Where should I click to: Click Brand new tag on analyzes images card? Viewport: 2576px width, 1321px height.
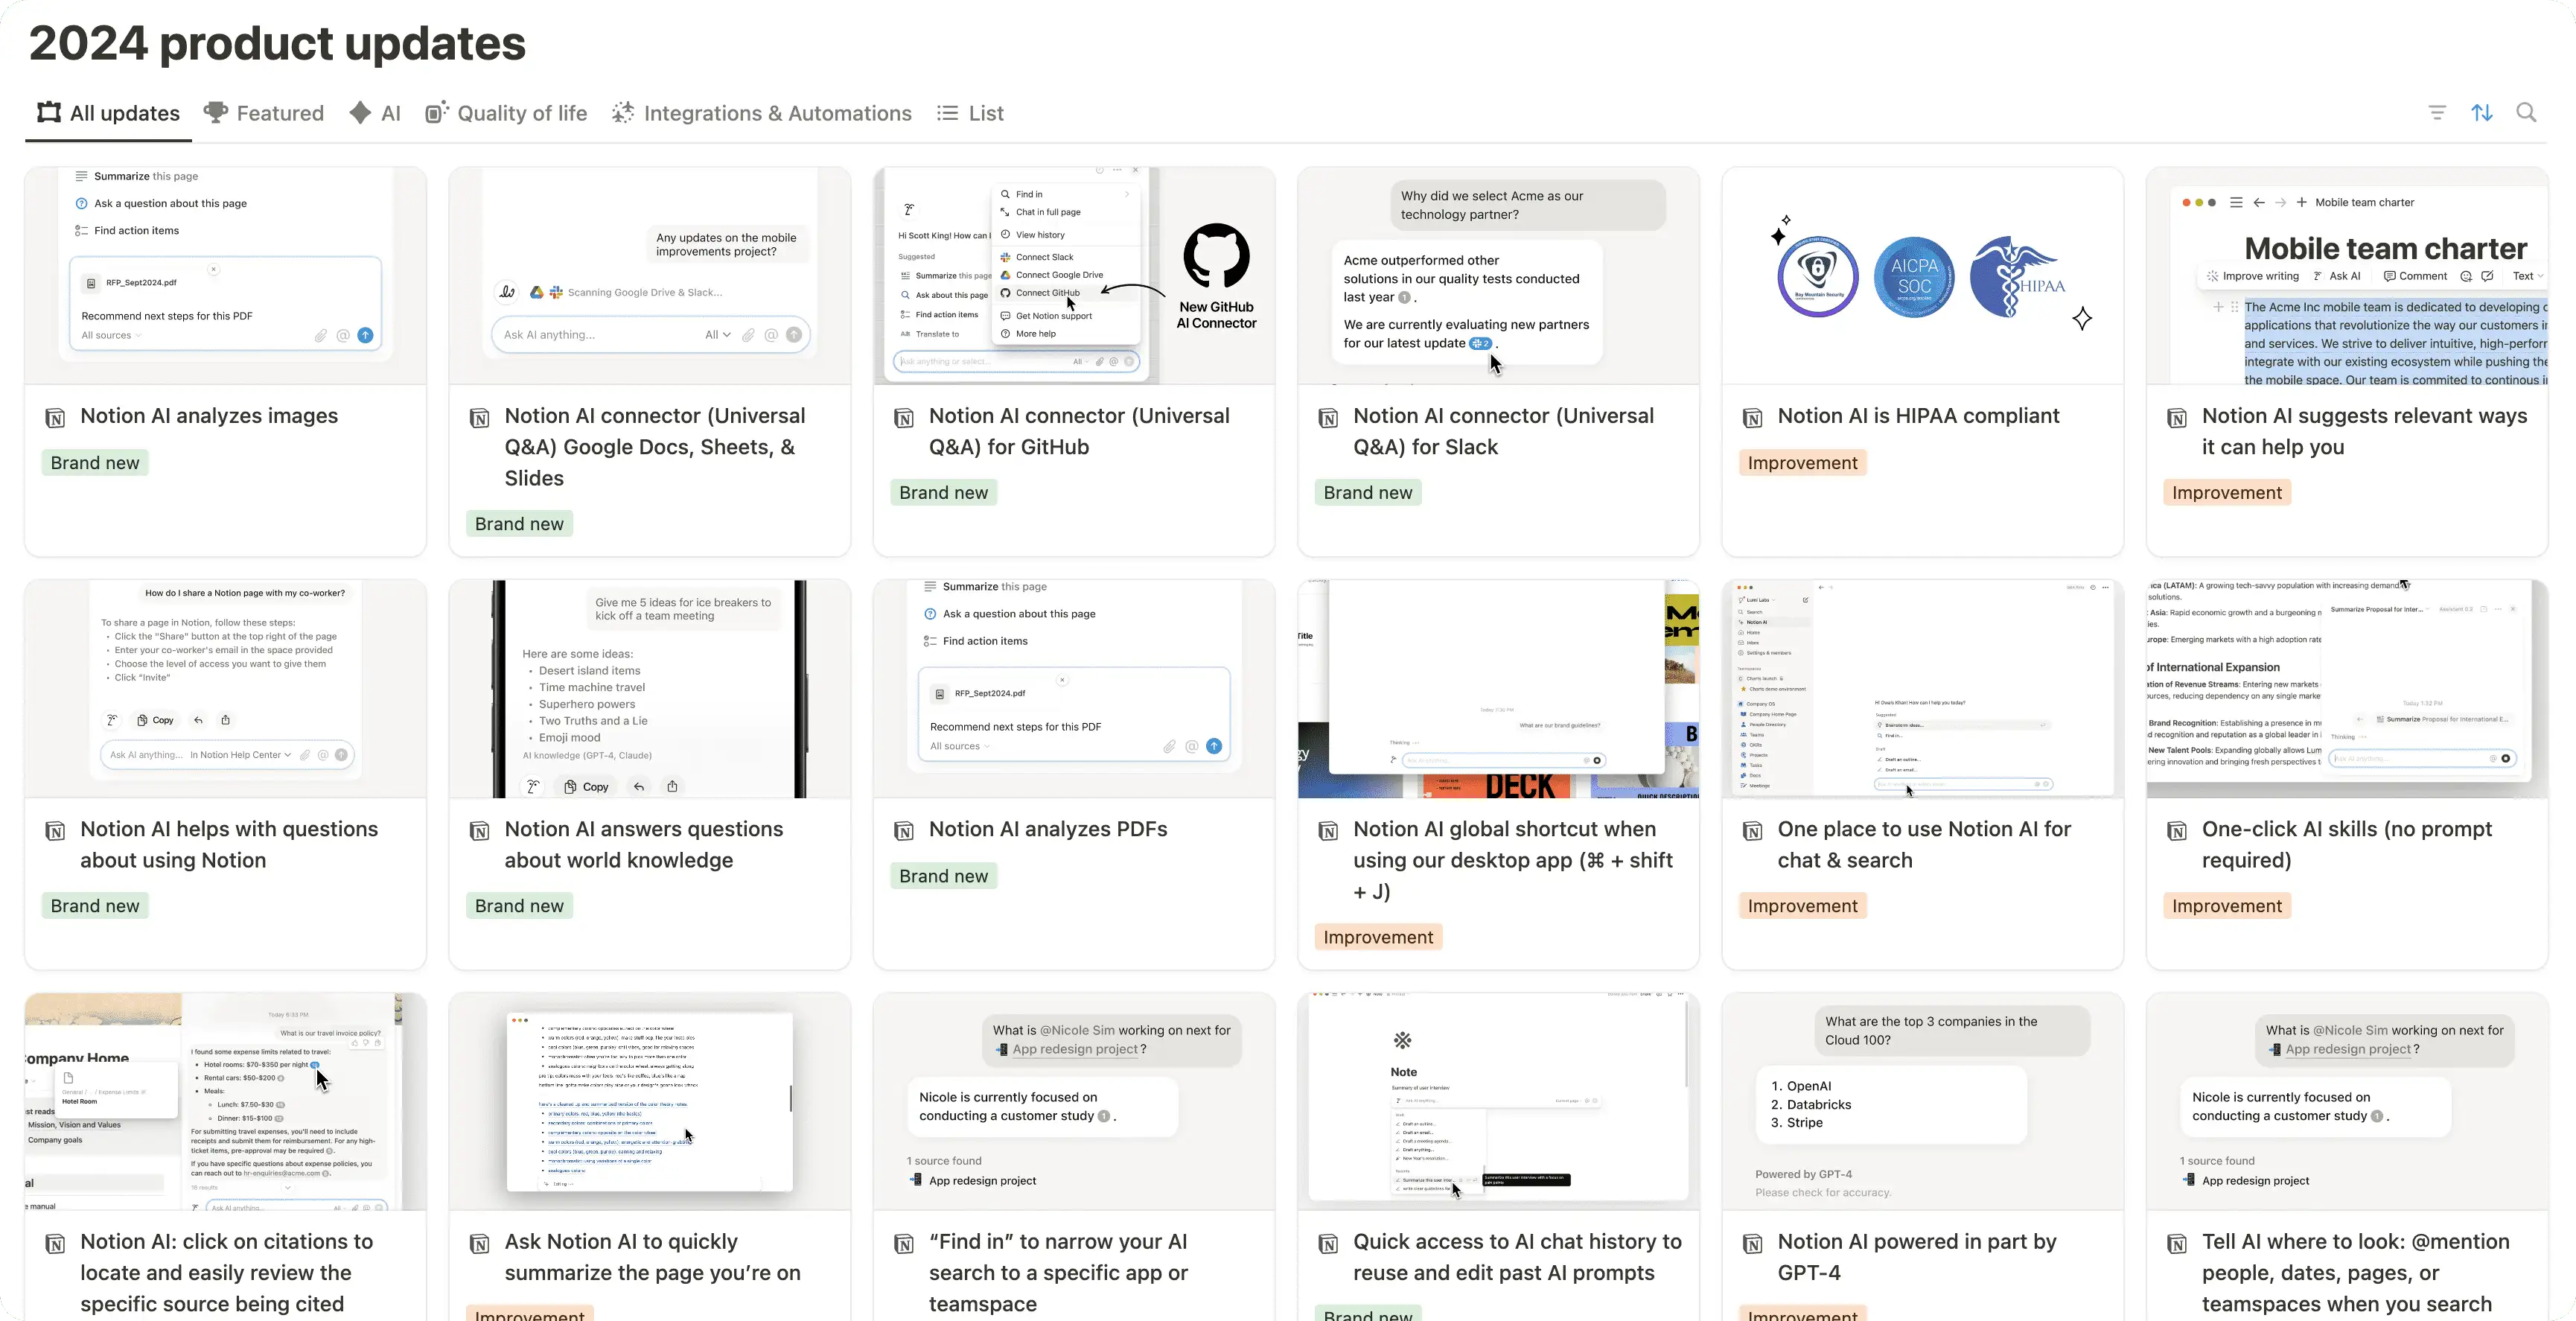click(x=95, y=463)
